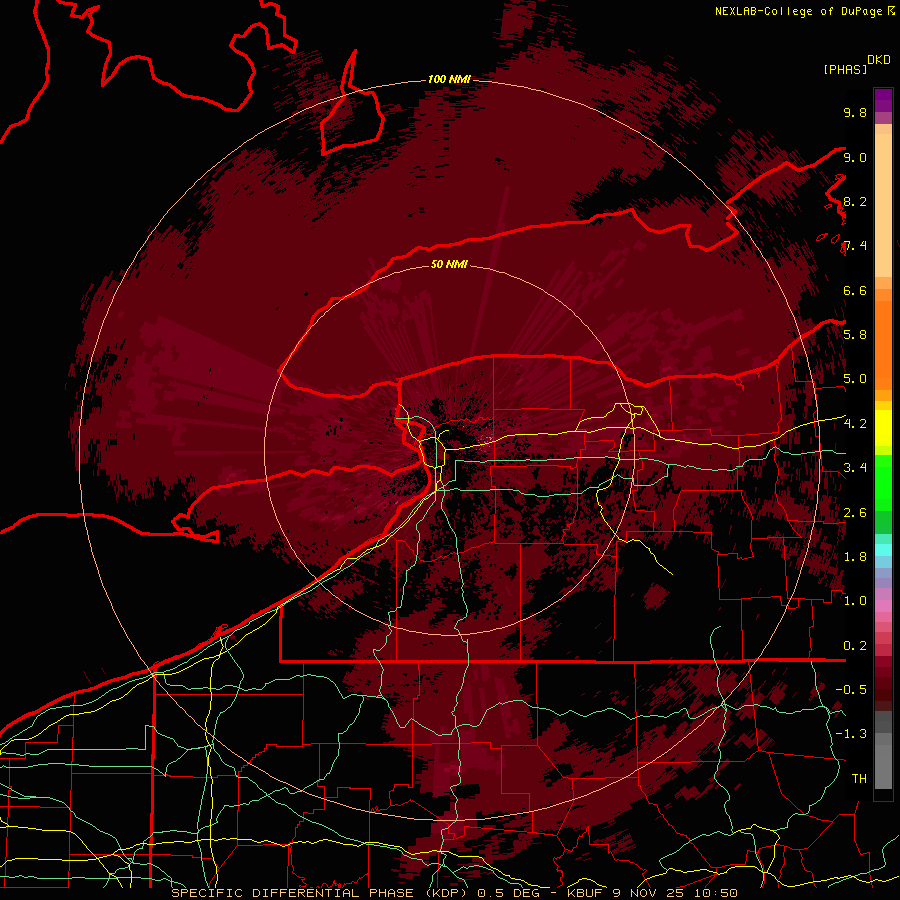Click the 9.8 value on the color scale
Screen dimensions: 900x900
pyautogui.click(x=855, y=112)
